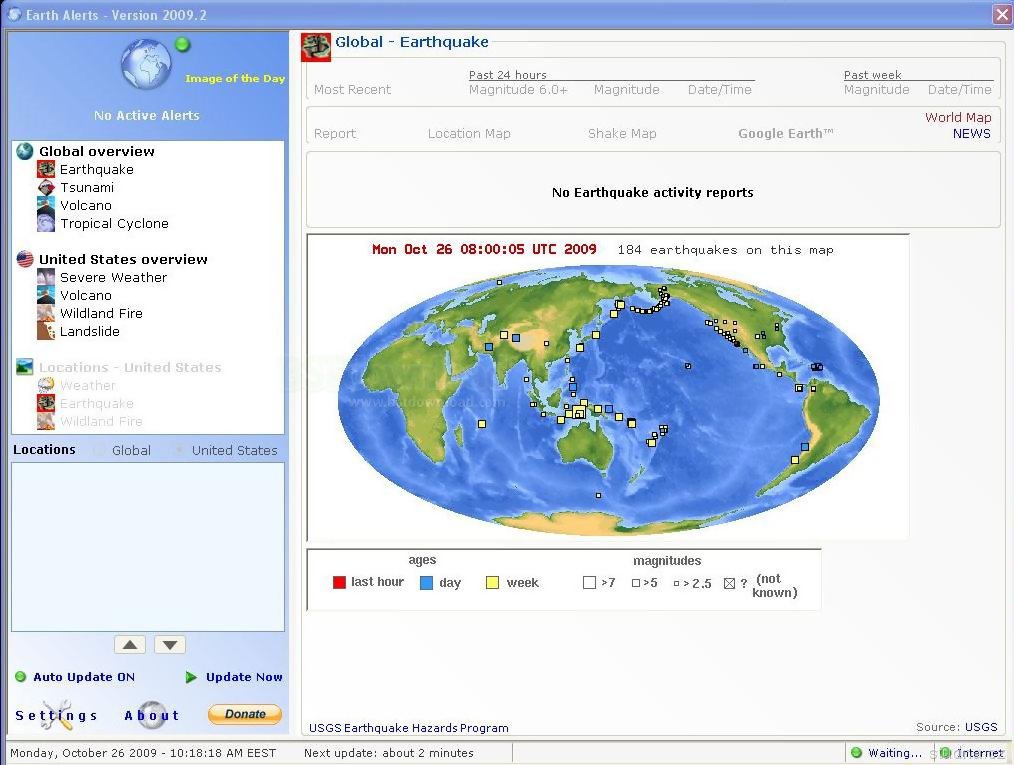
Task: Select the Tropical Cyclone icon
Action: pyautogui.click(x=46, y=224)
